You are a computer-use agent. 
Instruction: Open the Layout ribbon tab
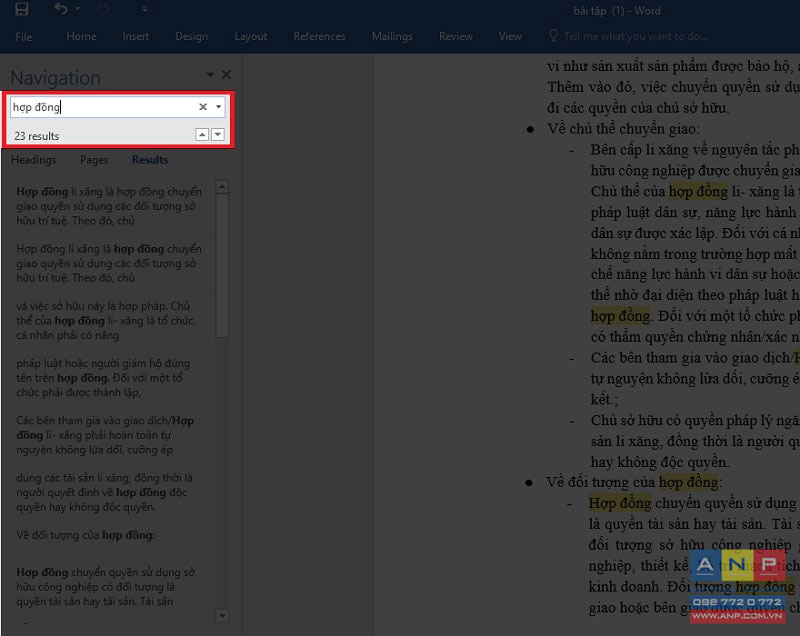click(251, 36)
